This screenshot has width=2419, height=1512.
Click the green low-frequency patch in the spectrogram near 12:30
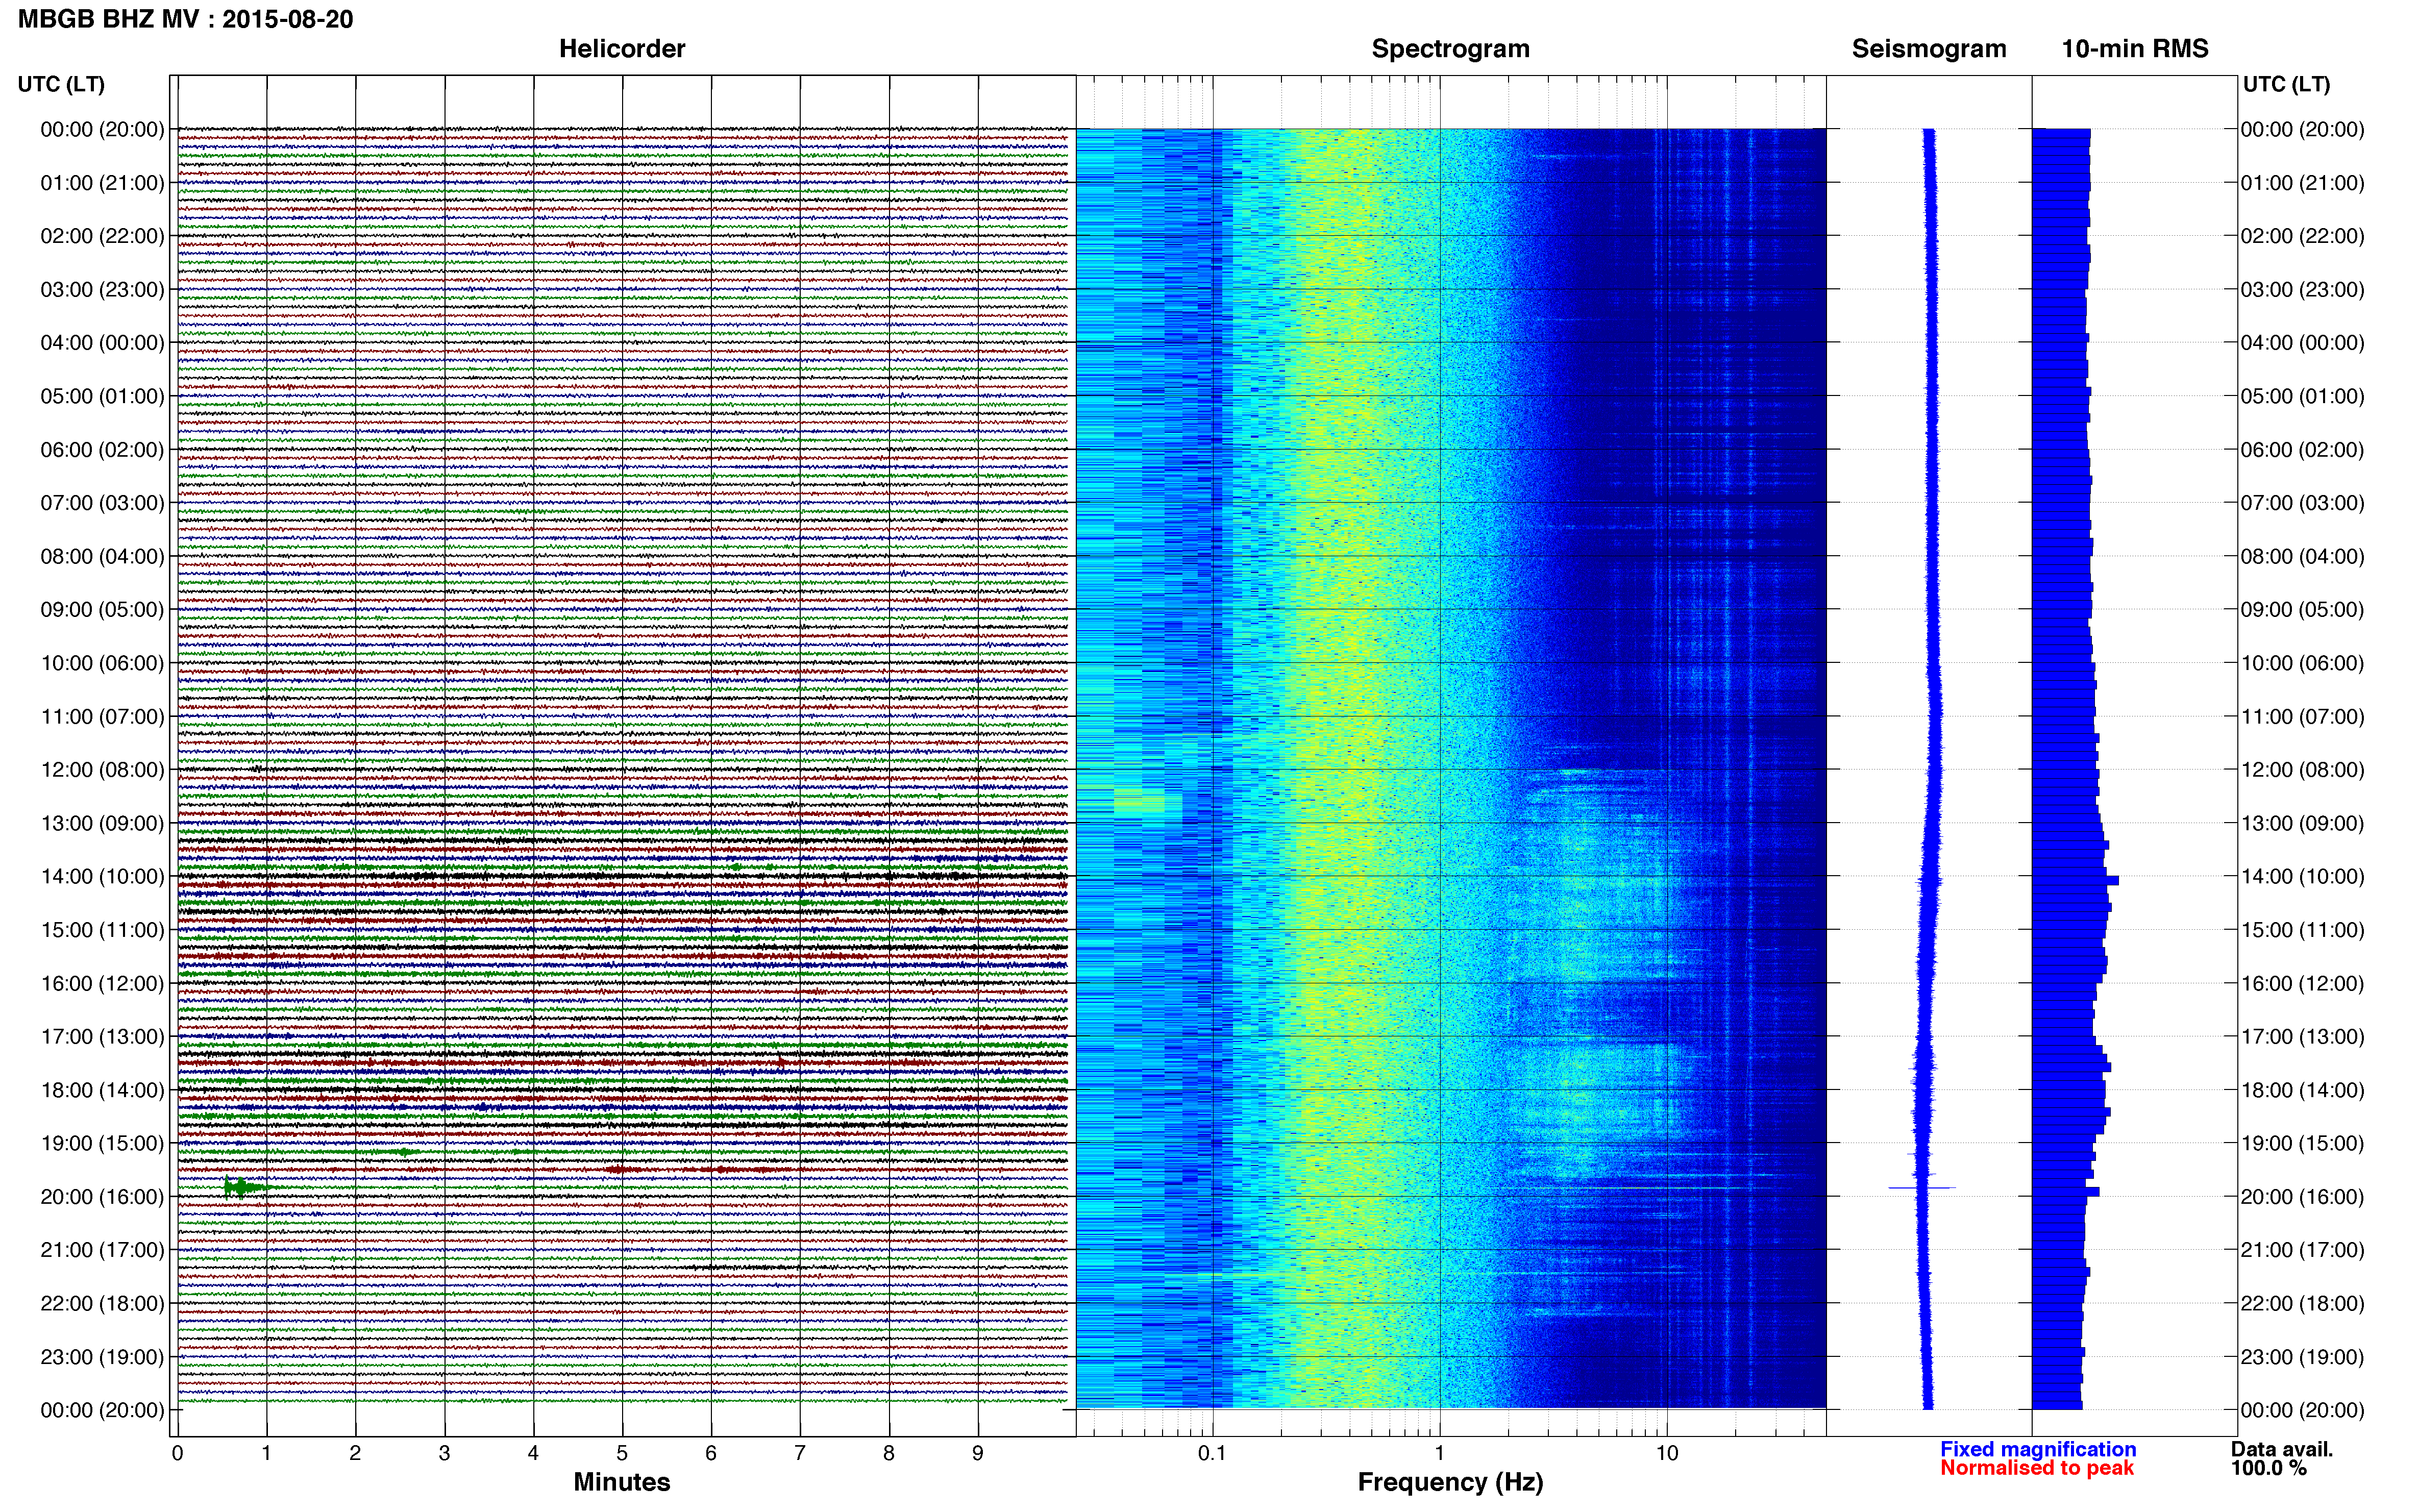click(x=1139, y=803)
